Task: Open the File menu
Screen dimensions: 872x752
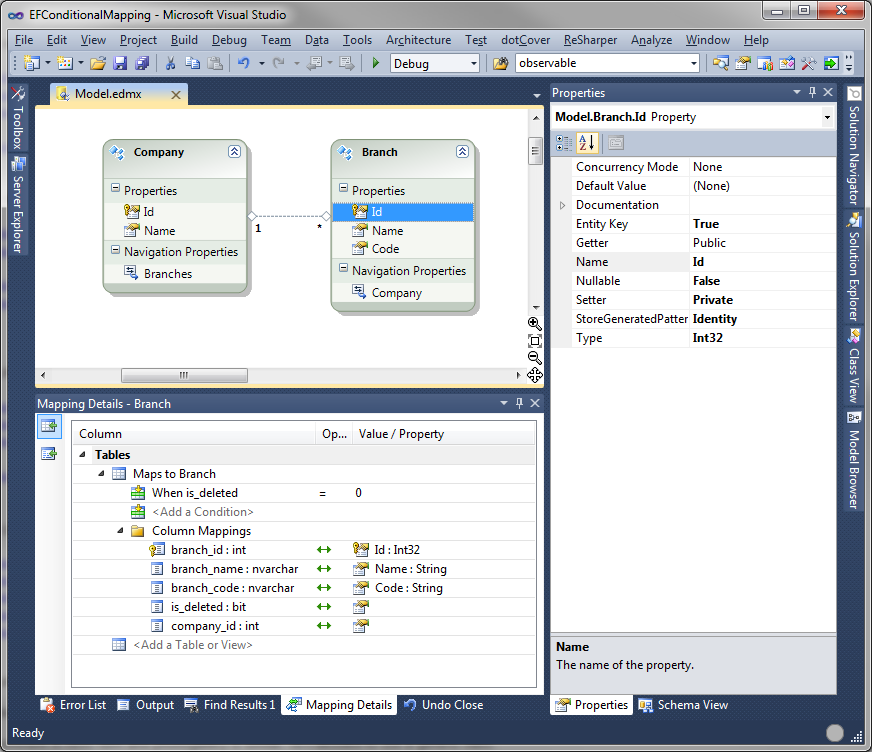Action: (x=24, y=40)
